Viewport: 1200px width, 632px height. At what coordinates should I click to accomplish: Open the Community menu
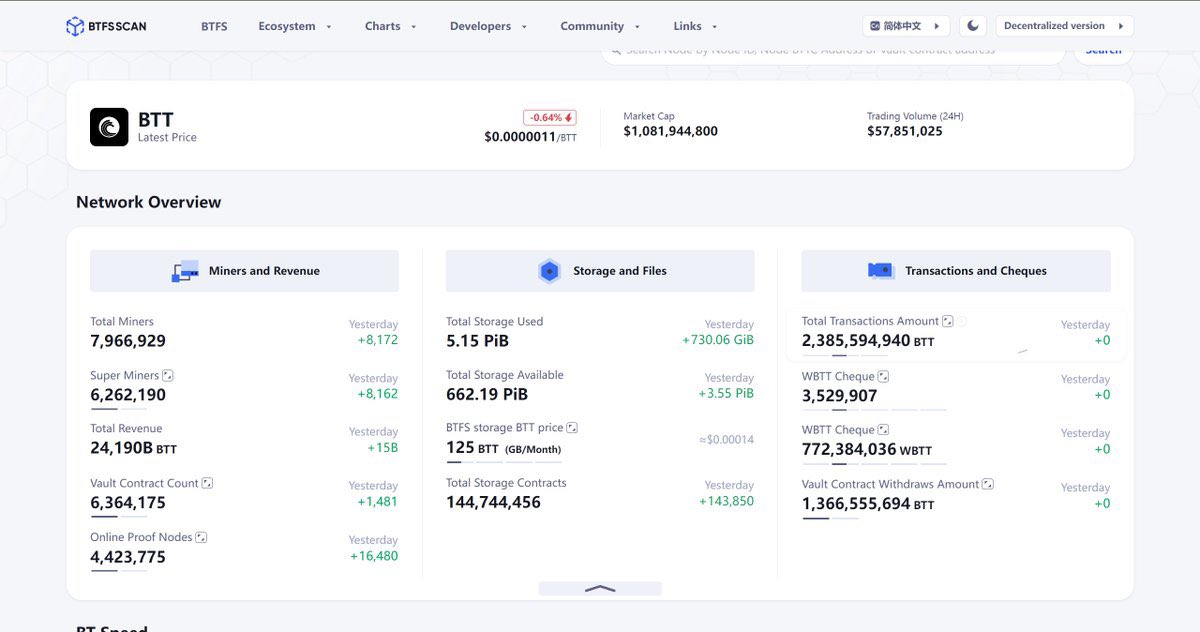point(594,26)
